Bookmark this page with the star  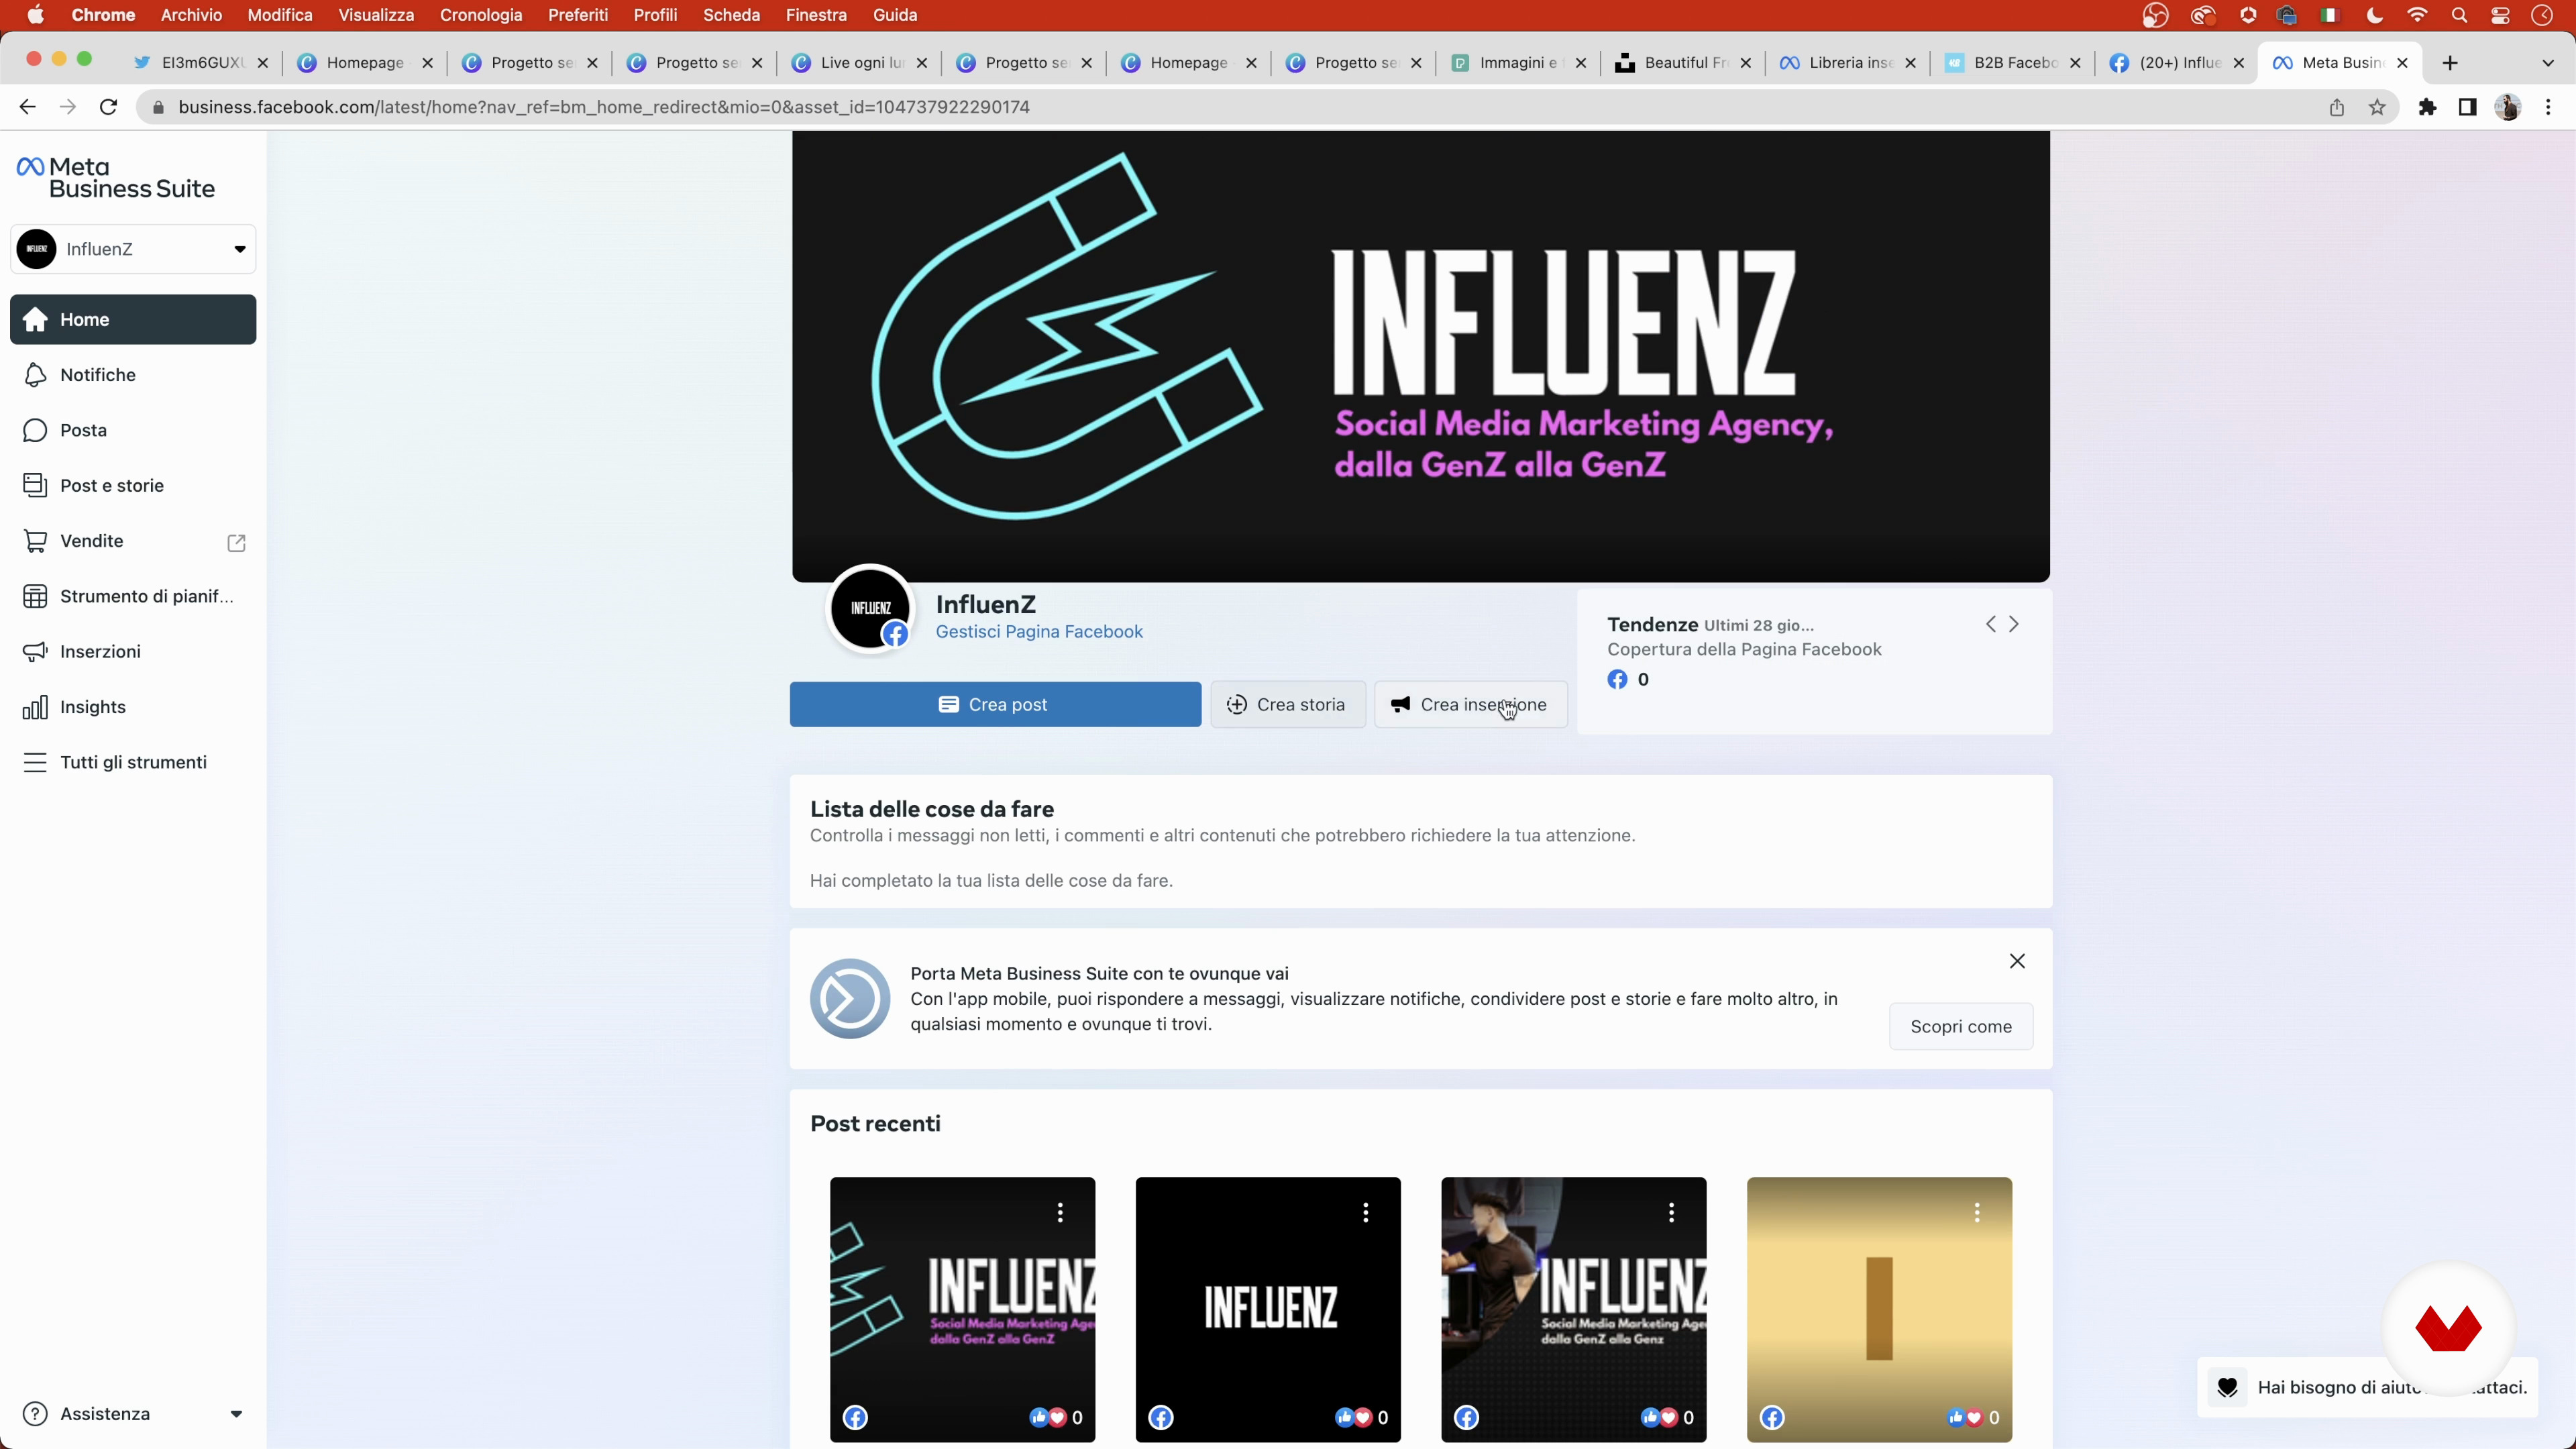(x=2377, y=107)
